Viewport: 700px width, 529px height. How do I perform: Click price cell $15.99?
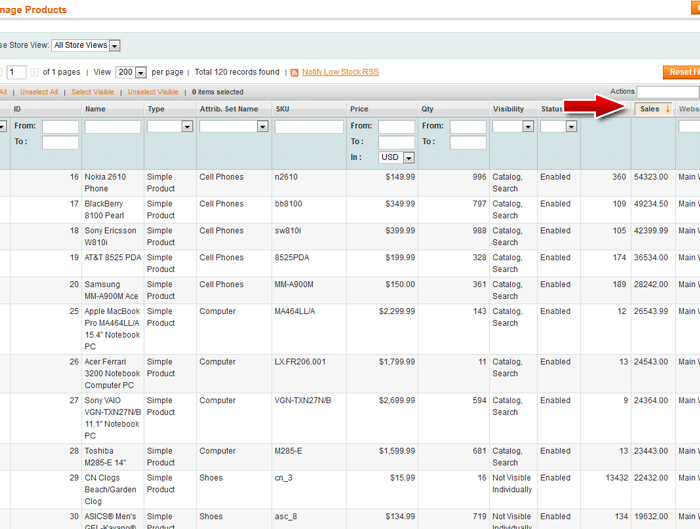402,478
